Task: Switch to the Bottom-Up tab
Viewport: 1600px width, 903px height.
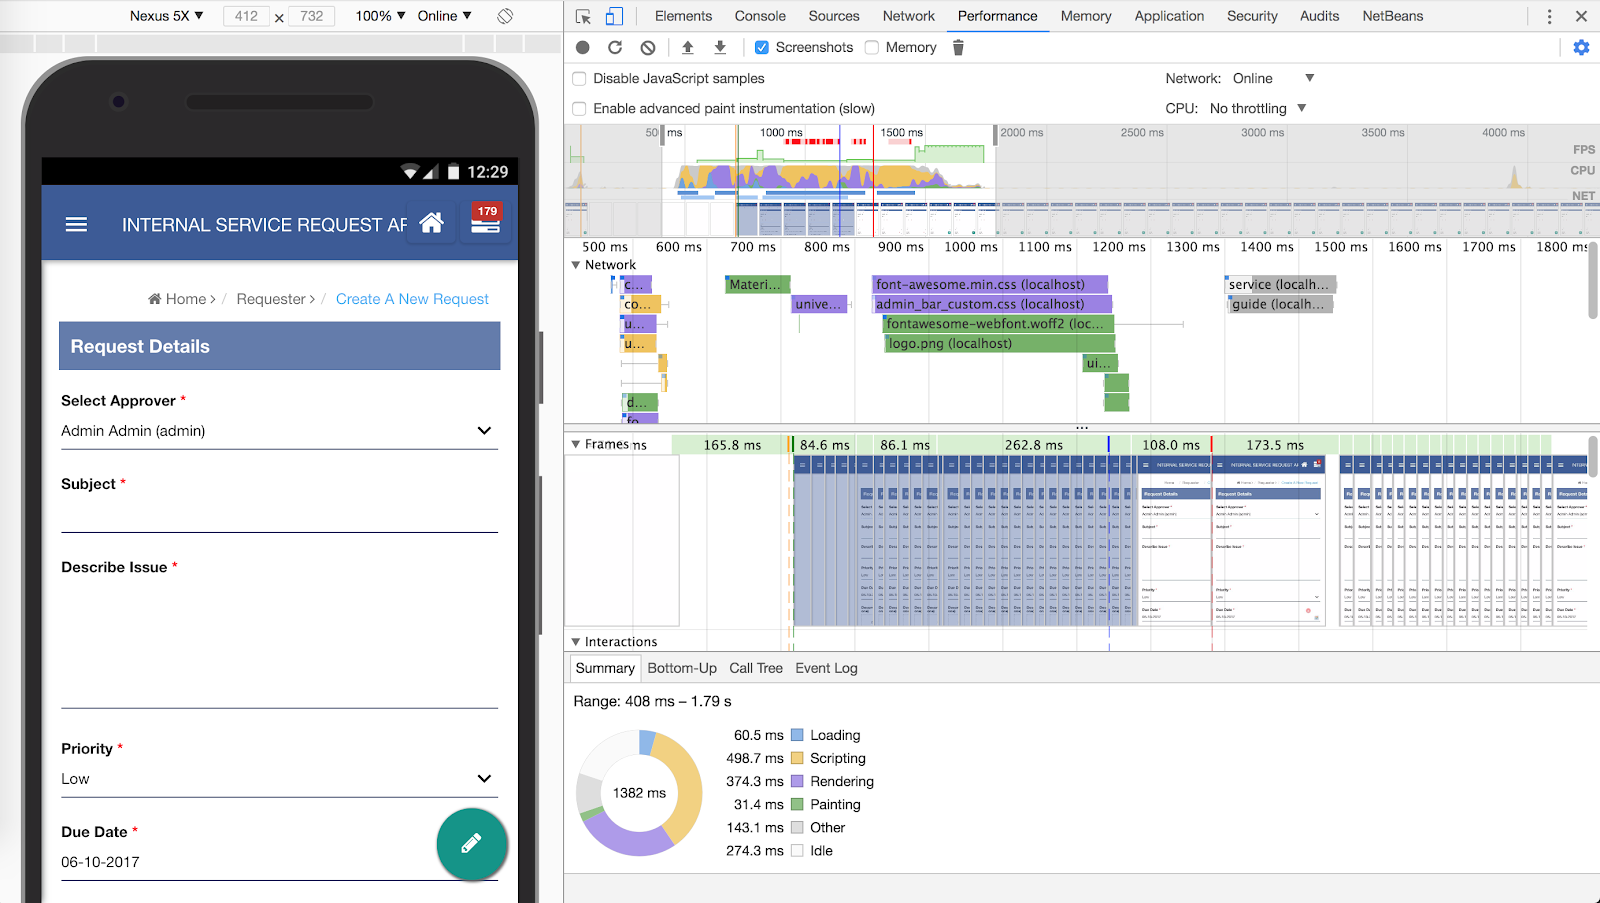Action: point(682,668)
